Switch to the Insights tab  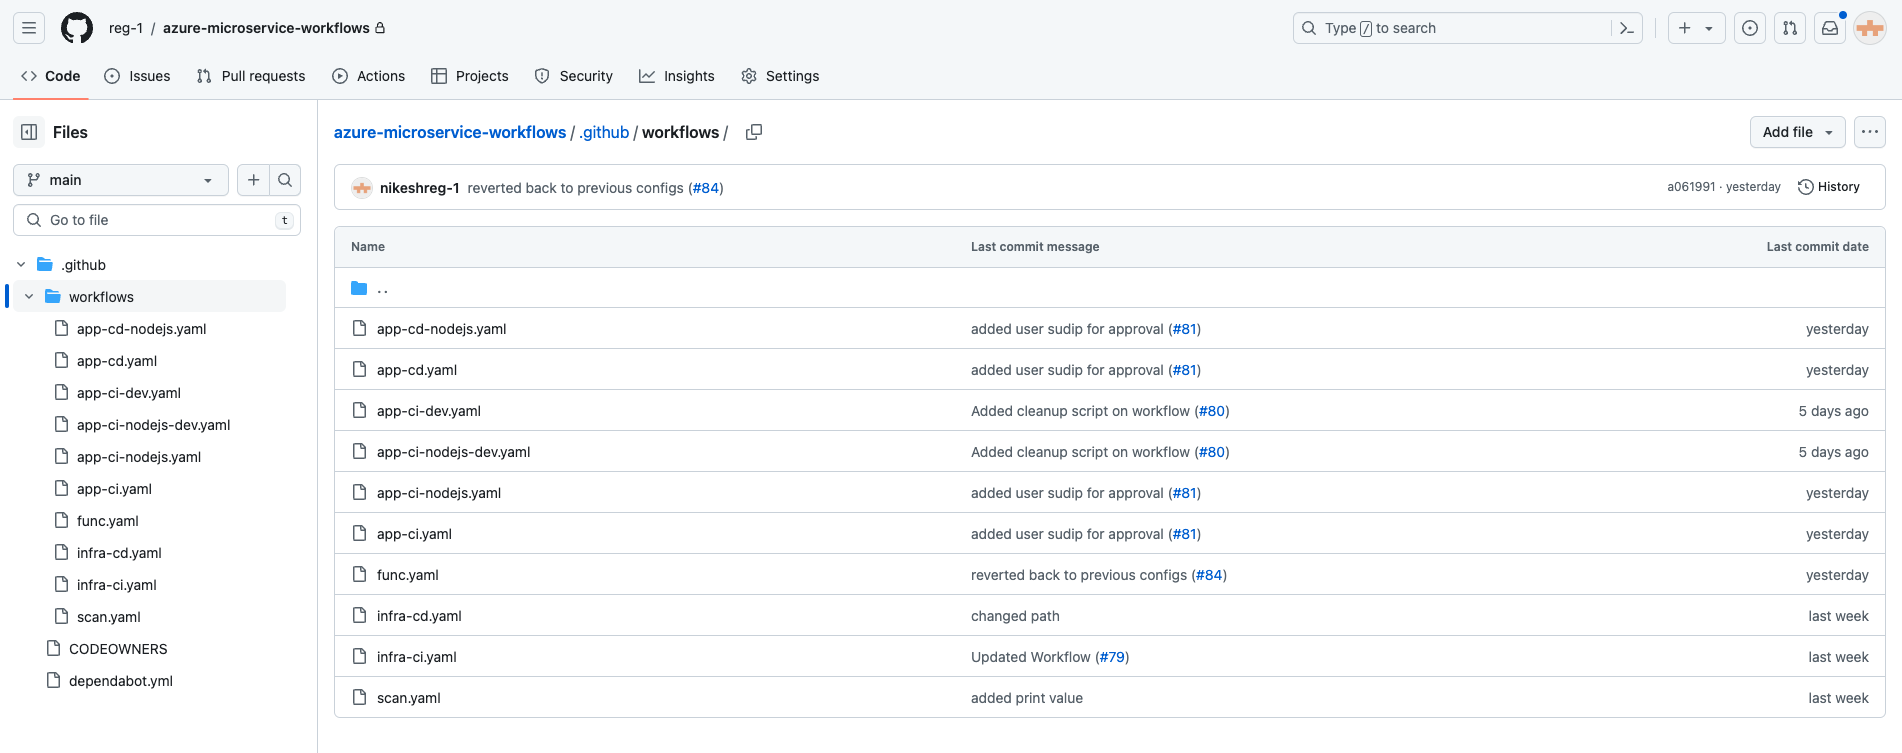(x=677, y=76)
